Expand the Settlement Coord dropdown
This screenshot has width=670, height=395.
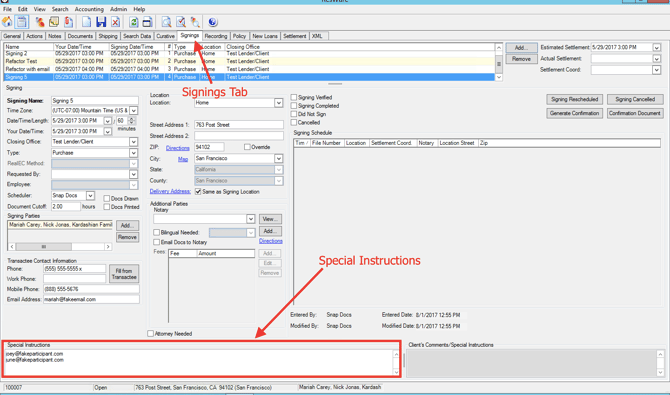click(656, 70)
